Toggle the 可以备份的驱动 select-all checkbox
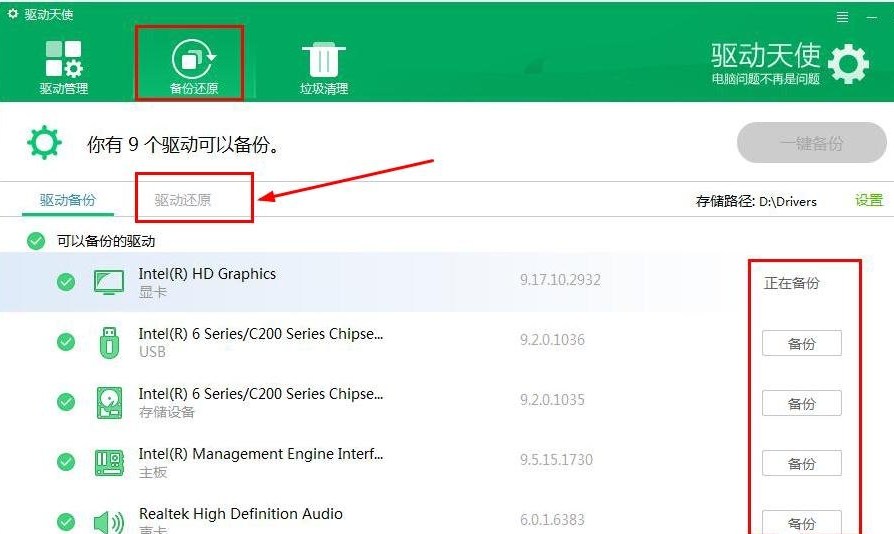Screen dimensions: 894x534 click(x=35, y=240)
